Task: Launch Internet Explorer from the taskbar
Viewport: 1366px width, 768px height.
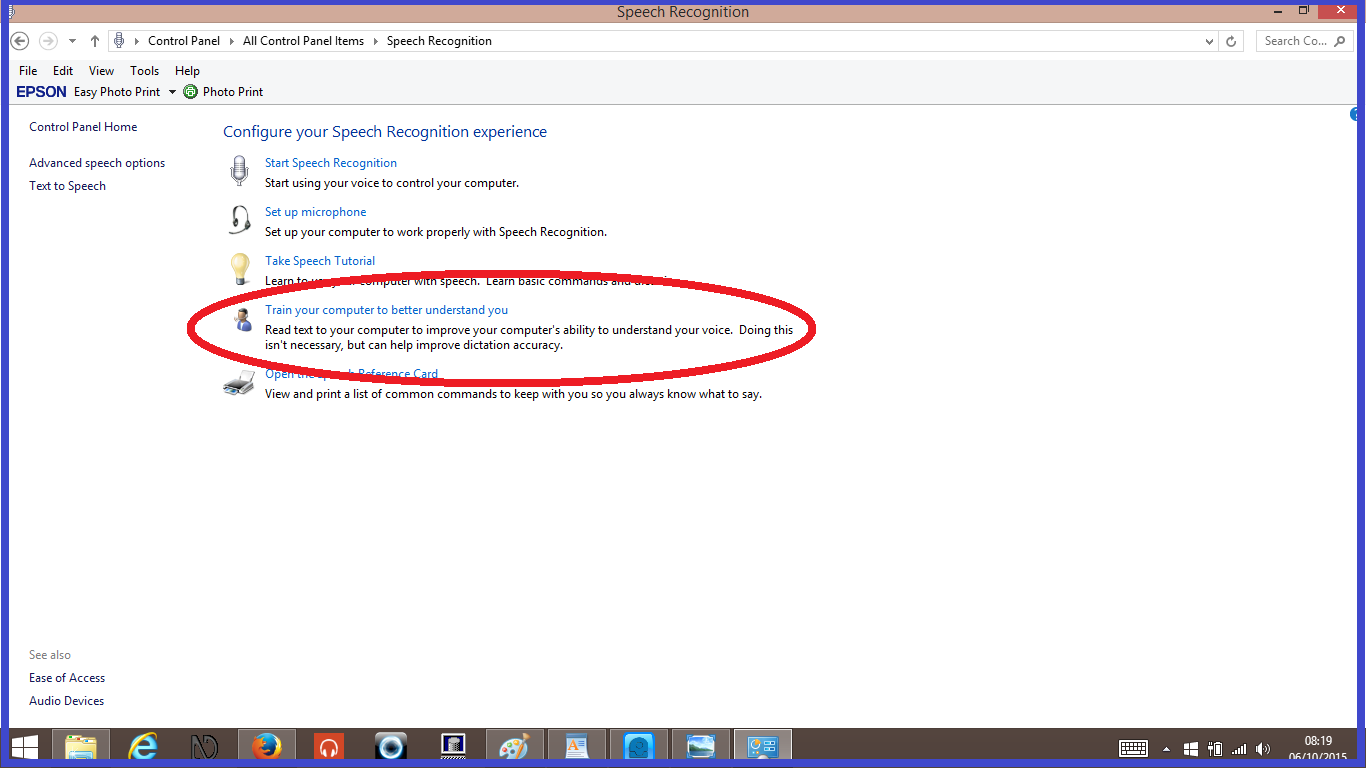Action: 144,747
